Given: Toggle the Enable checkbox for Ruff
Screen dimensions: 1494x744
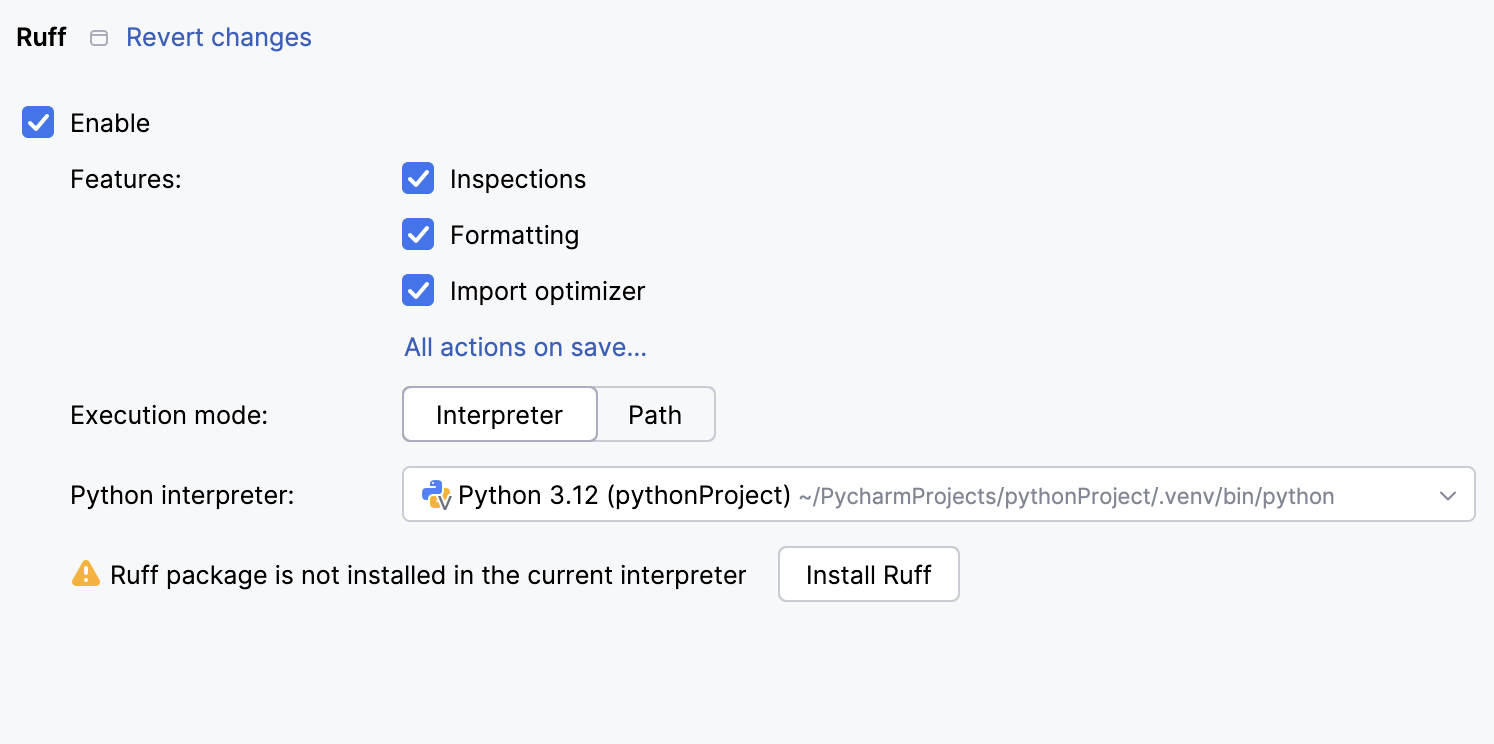Looking at the screenshot, I should click(38, 123).
